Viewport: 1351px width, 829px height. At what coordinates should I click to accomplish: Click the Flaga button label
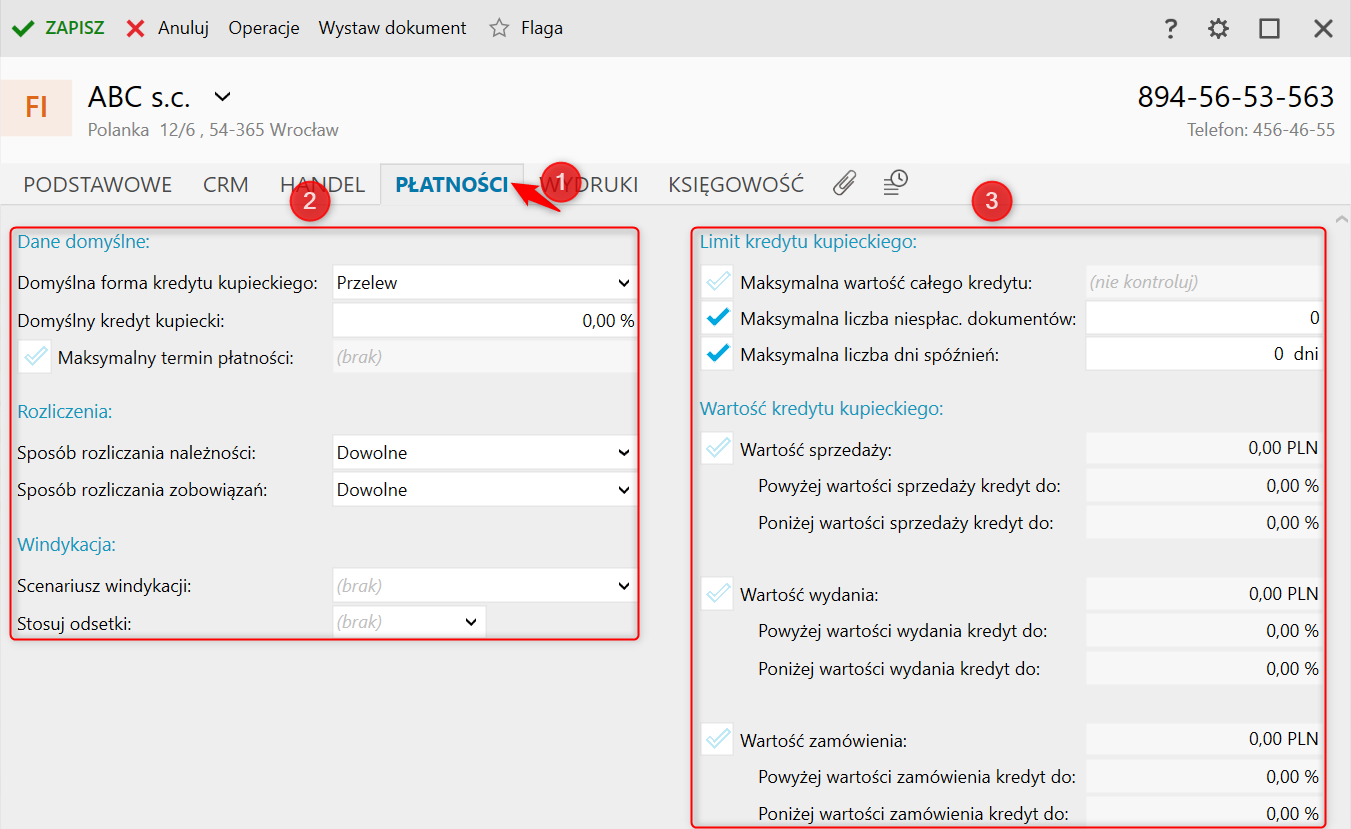point(542,28)
